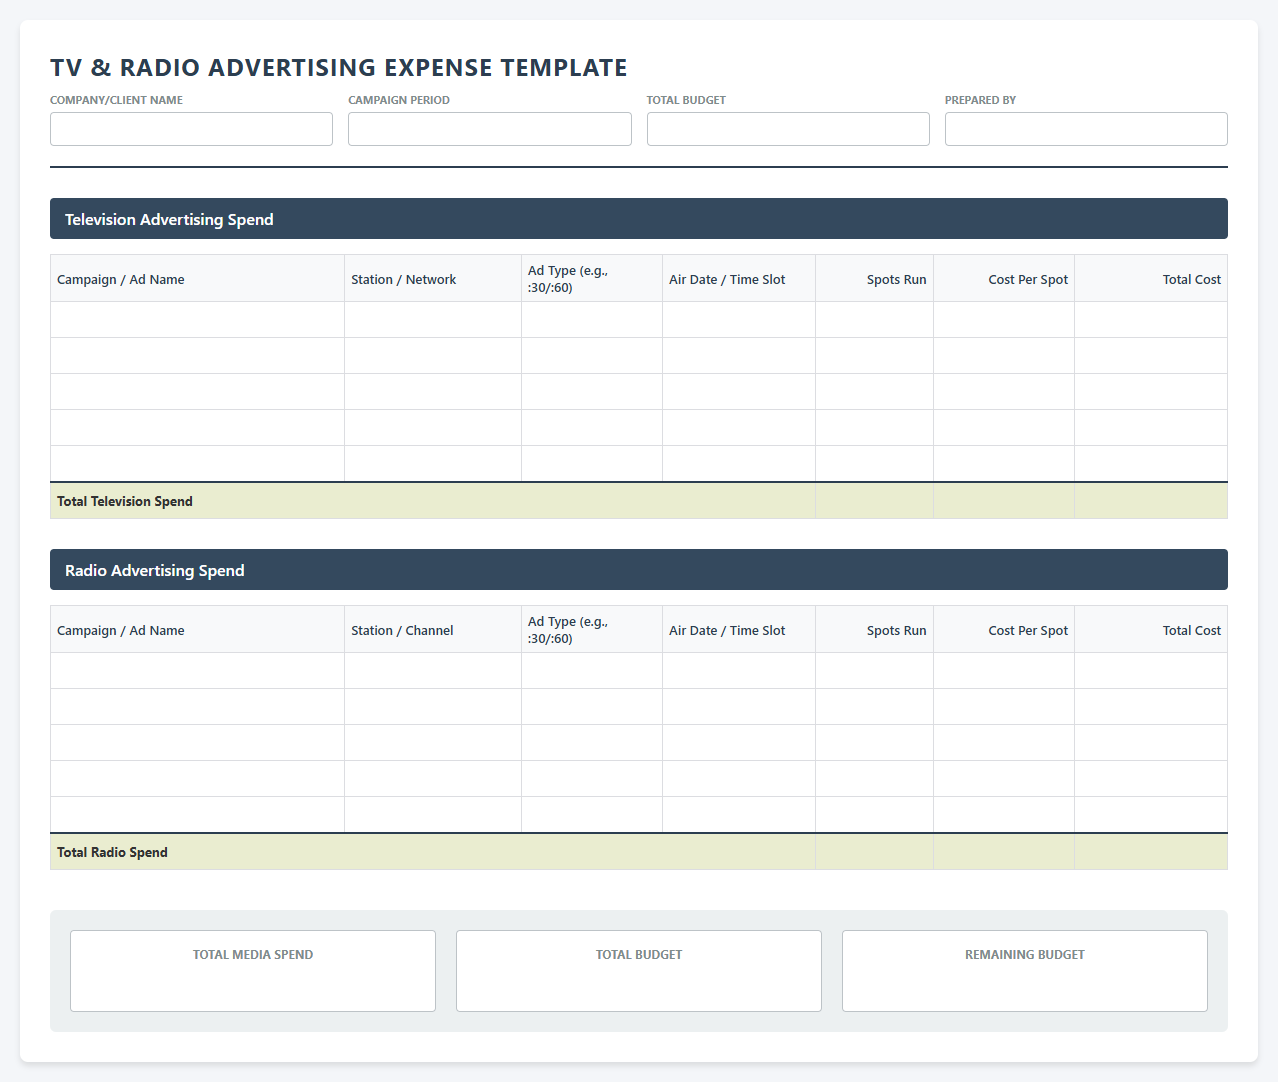Click the Prepared By label
The width and height of the screenshot is (1278, 1082).
click(x=980, y=100)
